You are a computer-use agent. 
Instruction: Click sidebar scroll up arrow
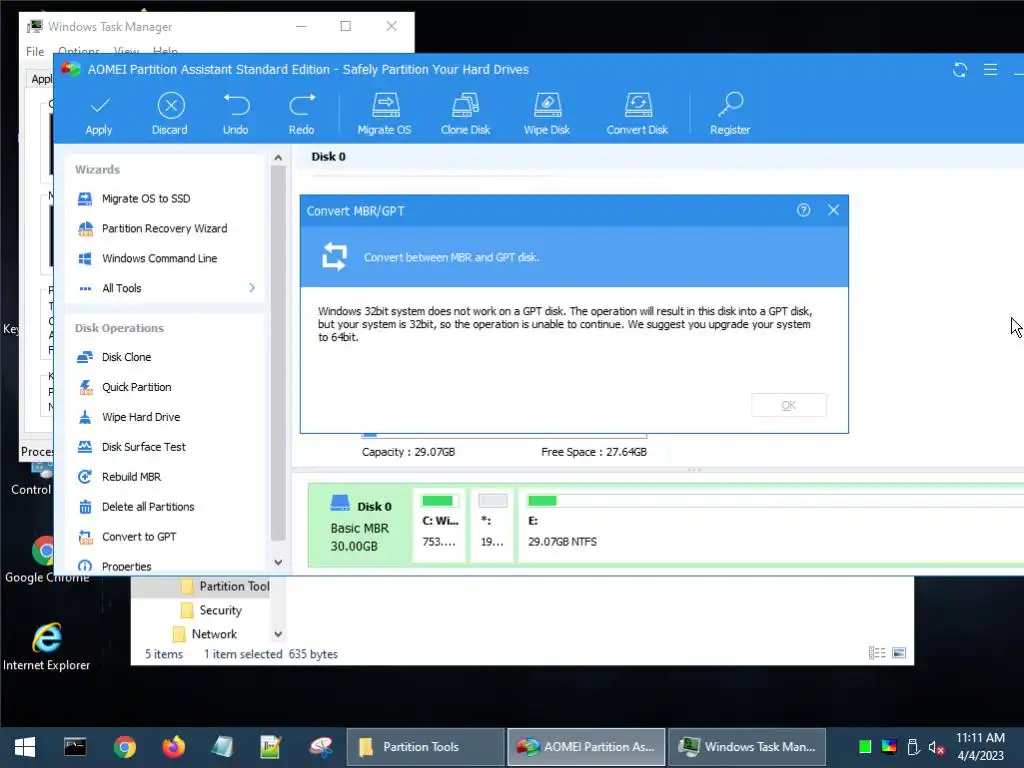pyautogui.click(x=278, y=158)
